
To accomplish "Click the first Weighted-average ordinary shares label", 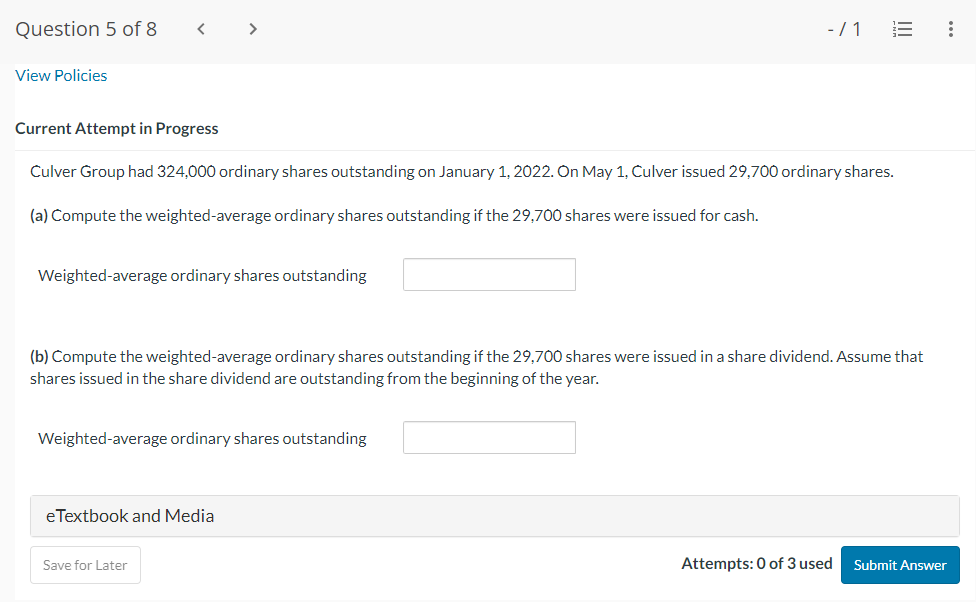I will click(x=202, y=276).
